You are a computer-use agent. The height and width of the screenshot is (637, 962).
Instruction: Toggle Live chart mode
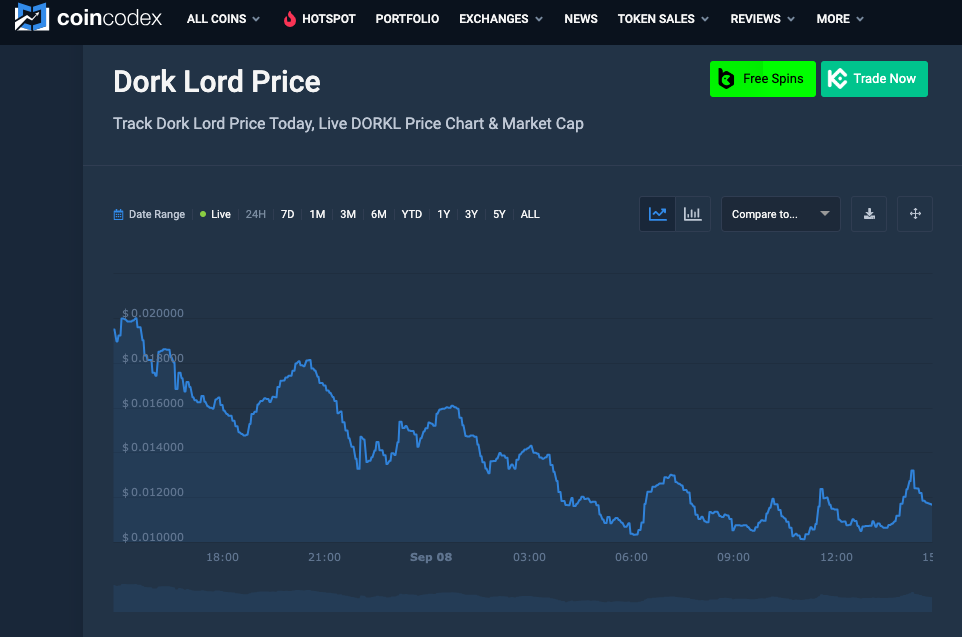215,215
